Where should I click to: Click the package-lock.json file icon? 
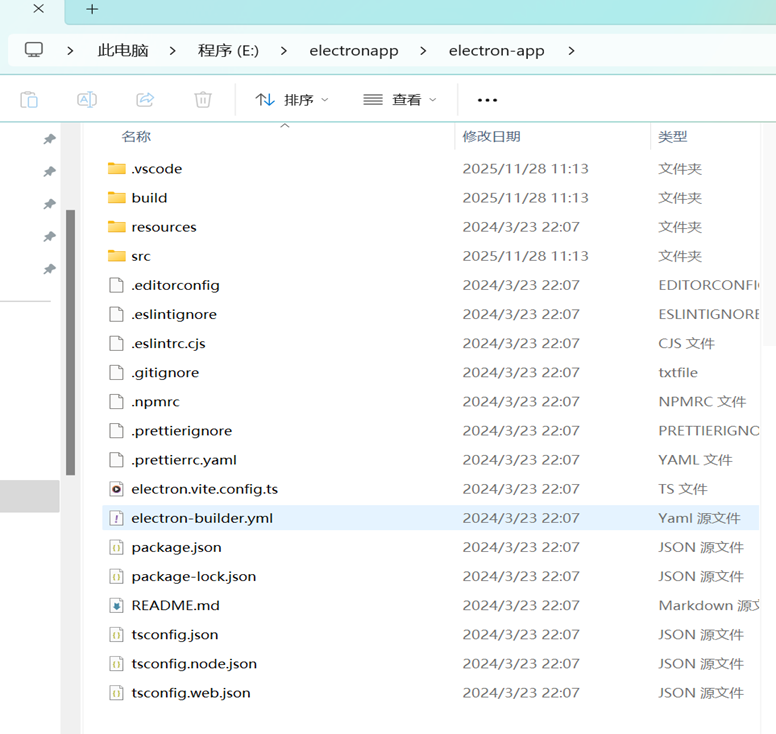pos(116,576)
